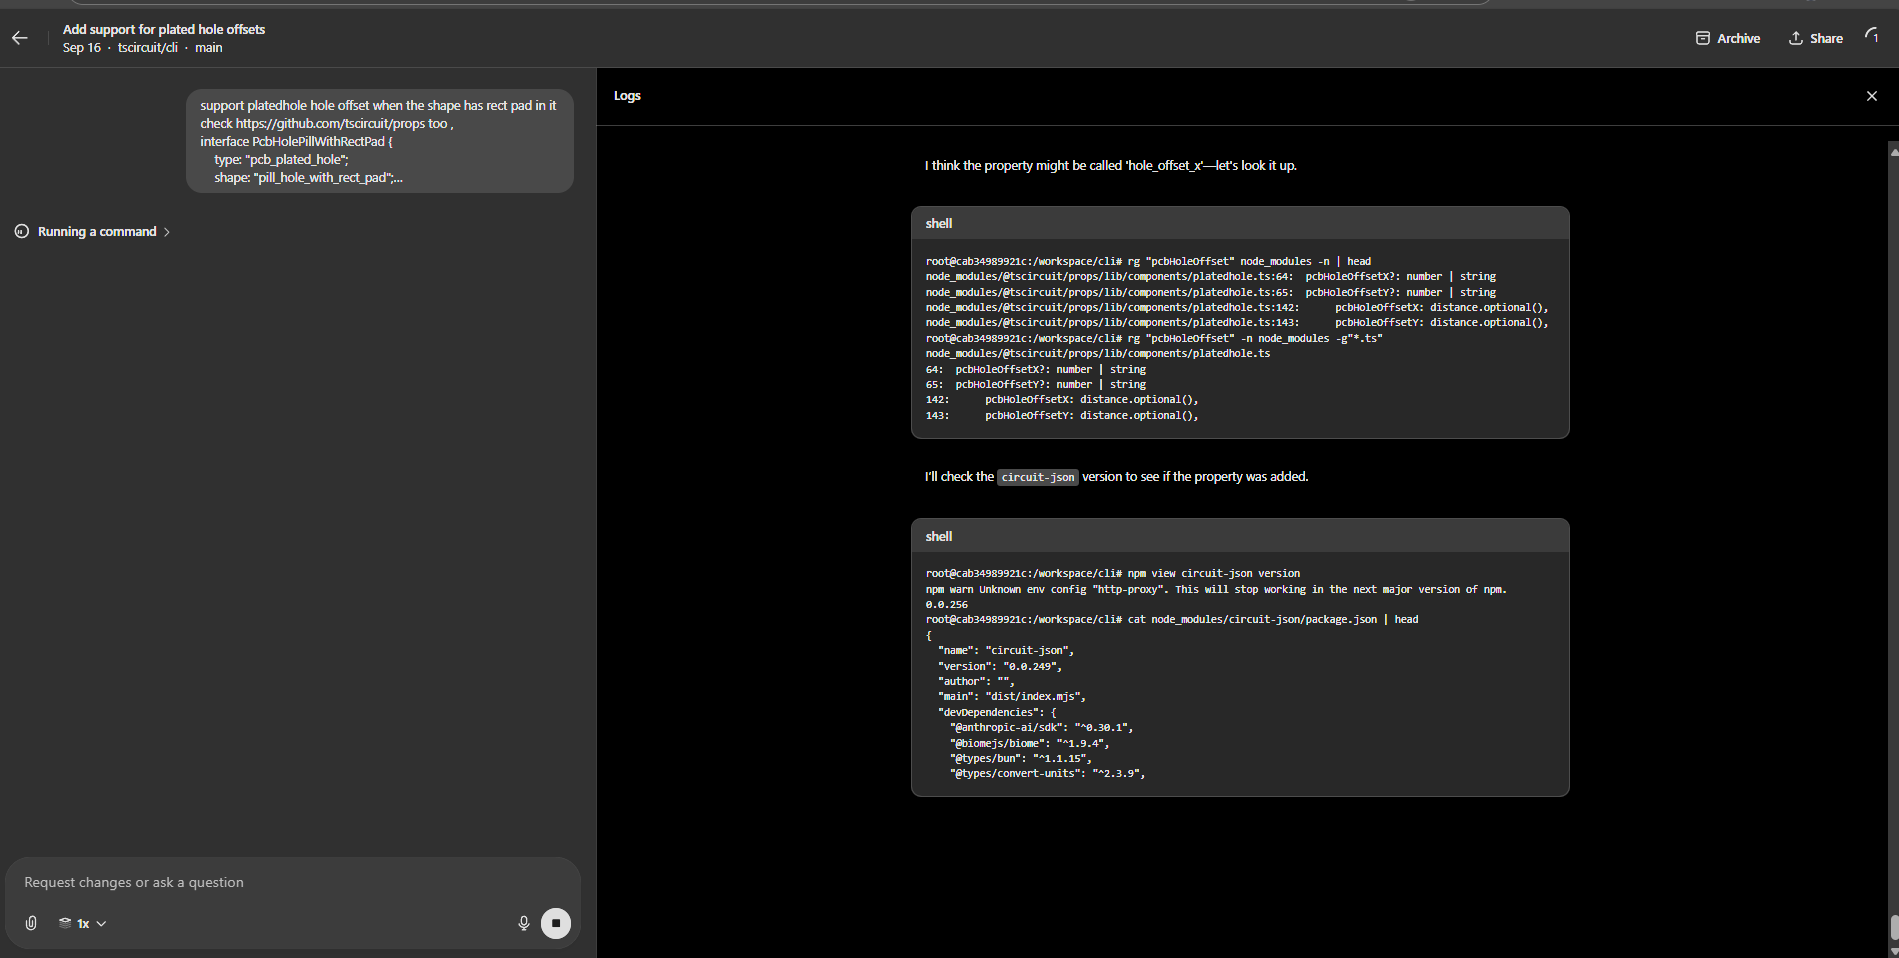Click the 'cat node_modules/circuit-json/package.json | head' command
The image size is (1899, 958).
(x=1273, y=619)
